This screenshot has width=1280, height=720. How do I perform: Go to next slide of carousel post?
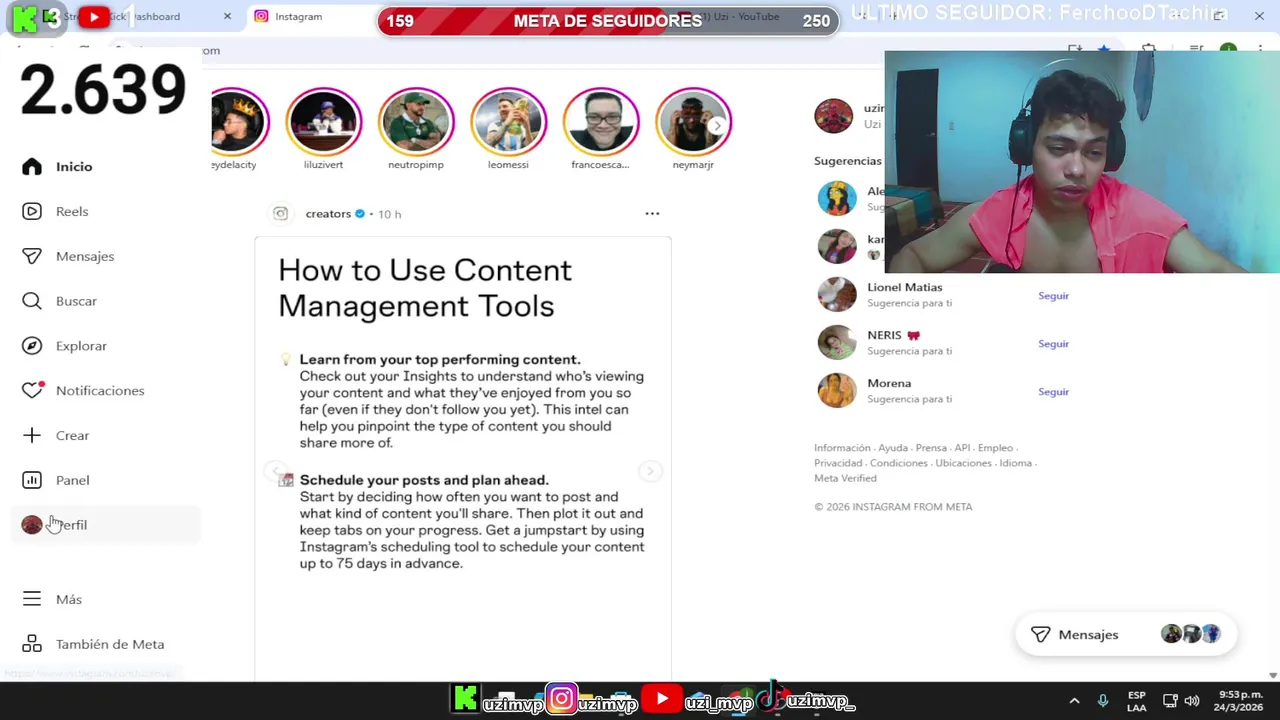click(650, 471)
